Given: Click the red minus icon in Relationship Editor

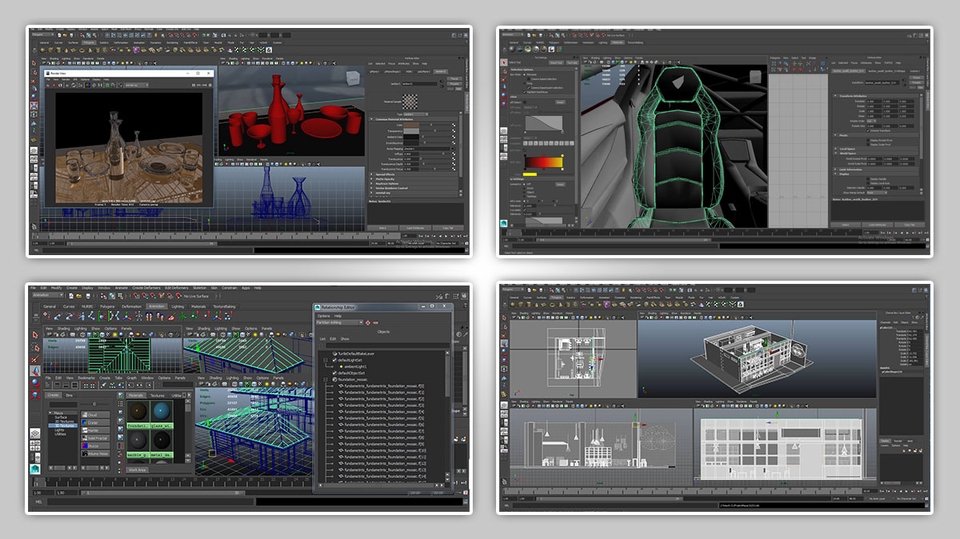Looking at the screenshot, I should pos(376,323).
